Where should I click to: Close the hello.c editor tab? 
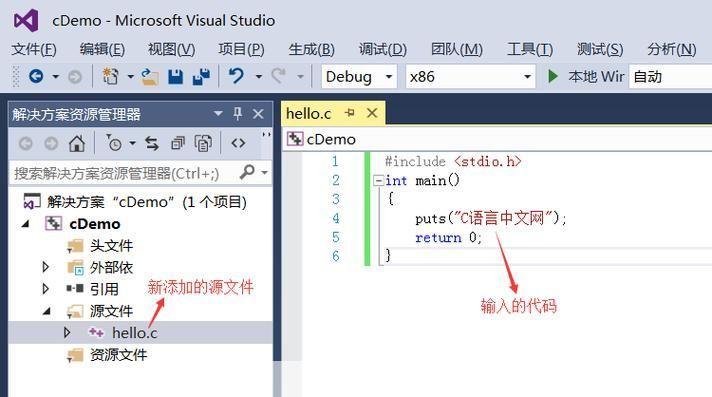[372, 113]
